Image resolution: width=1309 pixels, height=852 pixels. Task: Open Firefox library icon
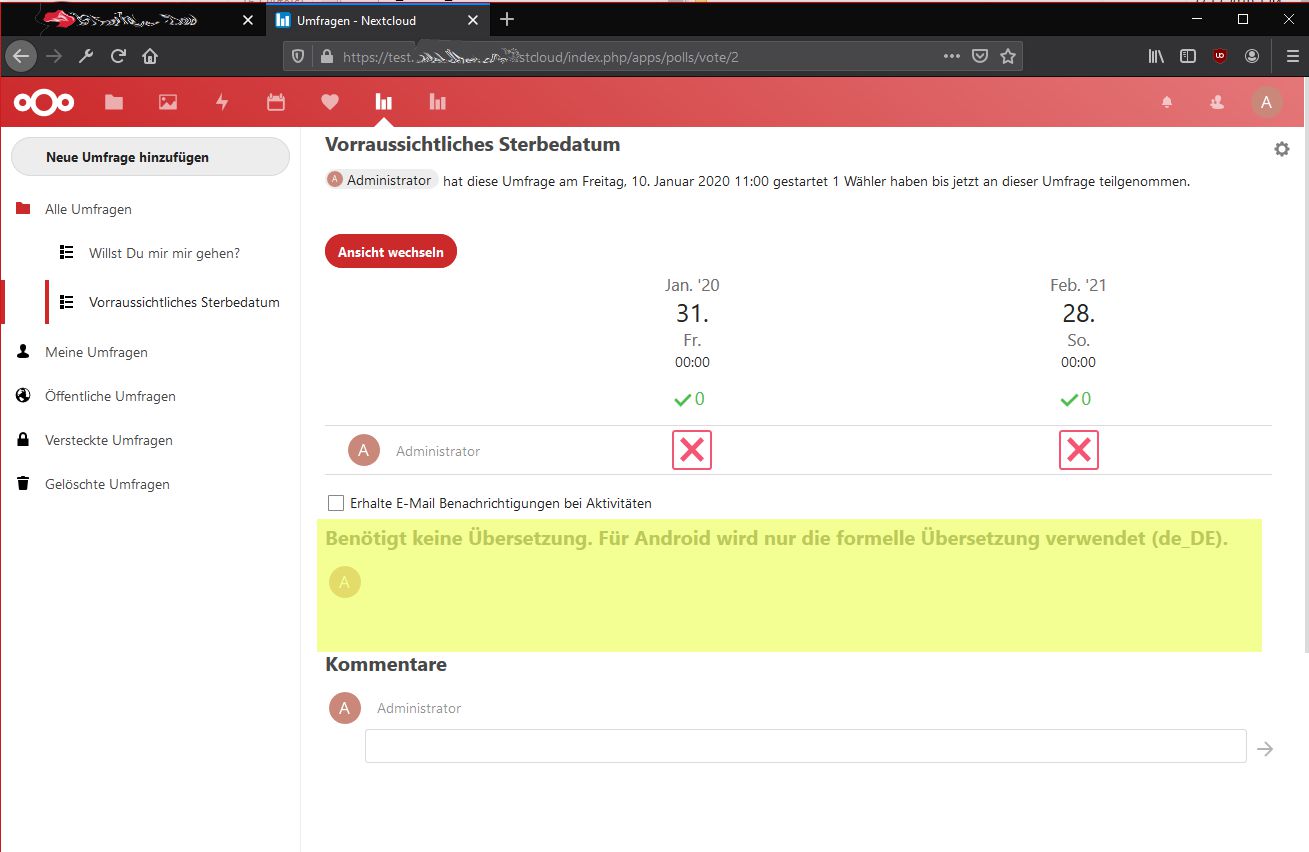tap(1156, 56)
